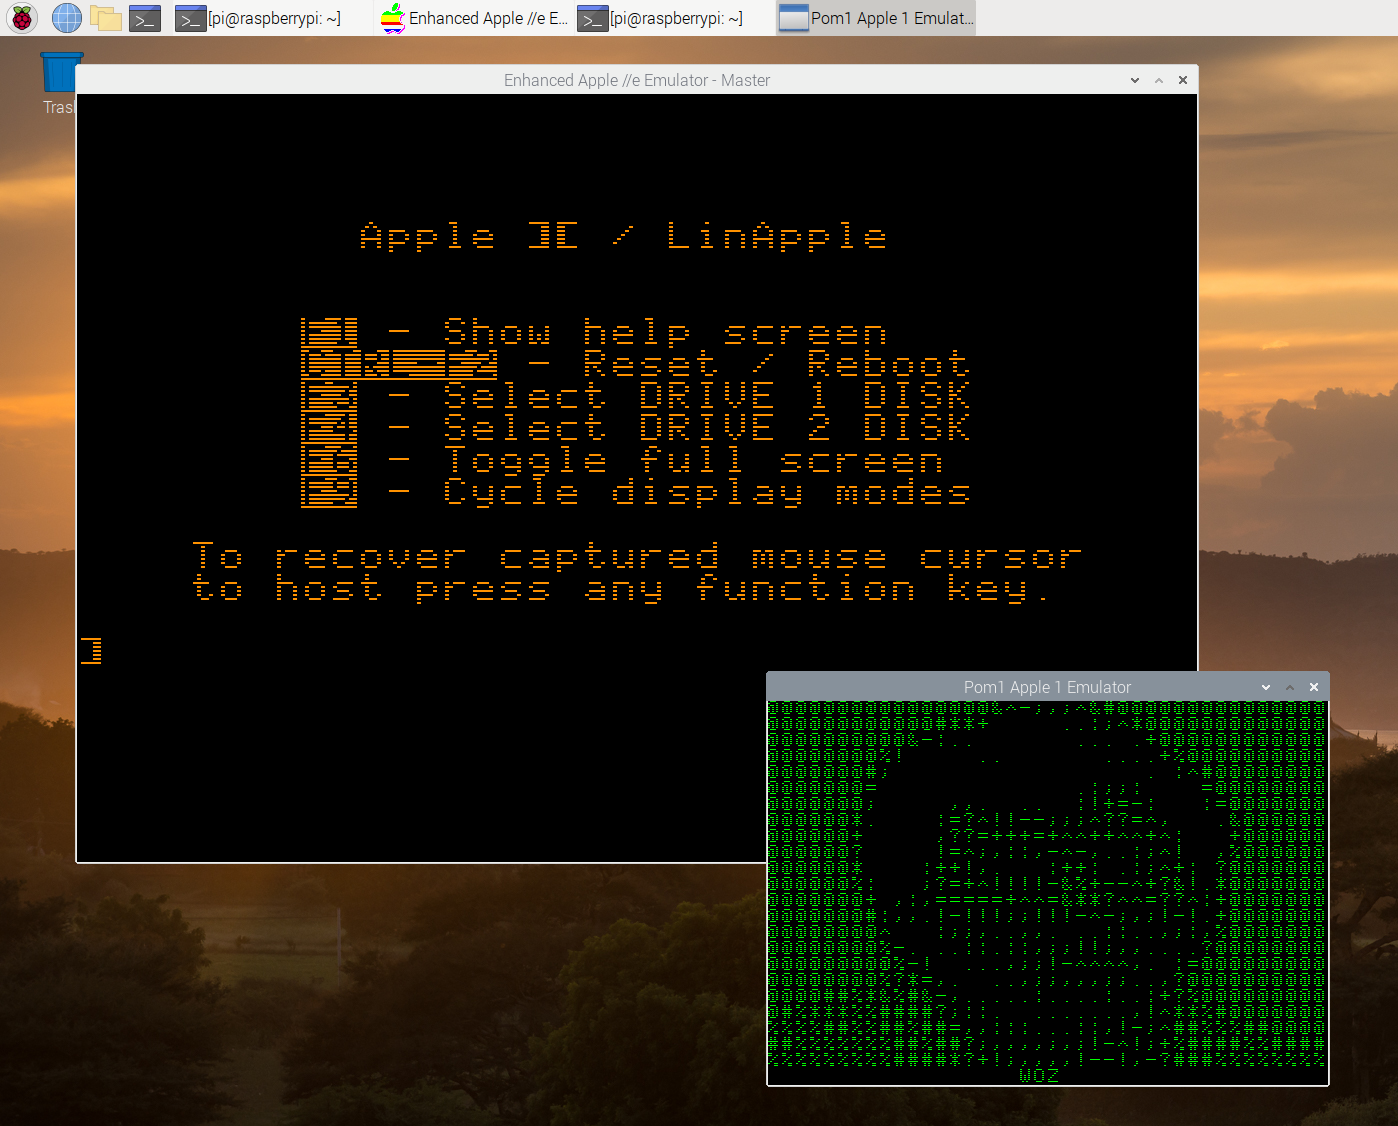Viewport: 1398px width, 1126px height.
Task: Click the Pom1 Apple 1 Emulator title bar
Action: 1047,687
